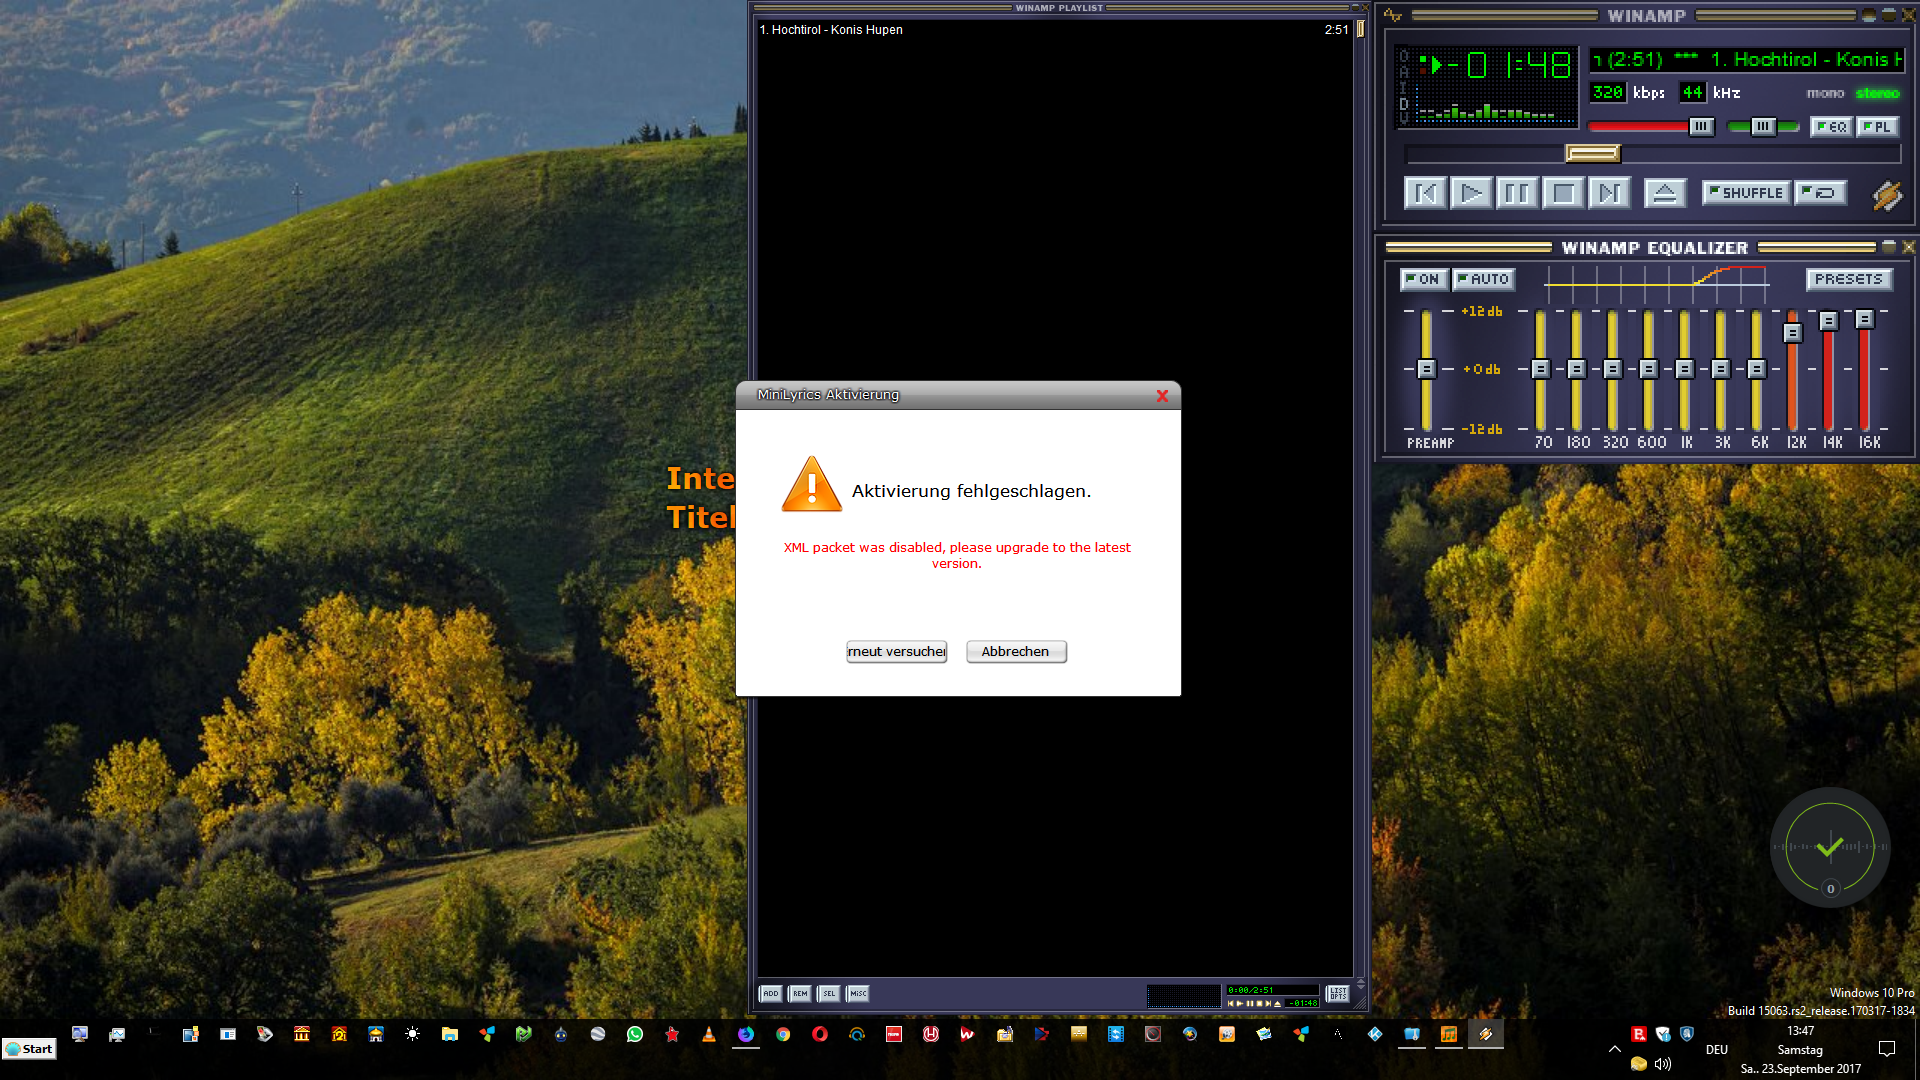Click the playlist mini play button
The height and width of the screenshot is (1080, 1920).
coord(1240,1003)
